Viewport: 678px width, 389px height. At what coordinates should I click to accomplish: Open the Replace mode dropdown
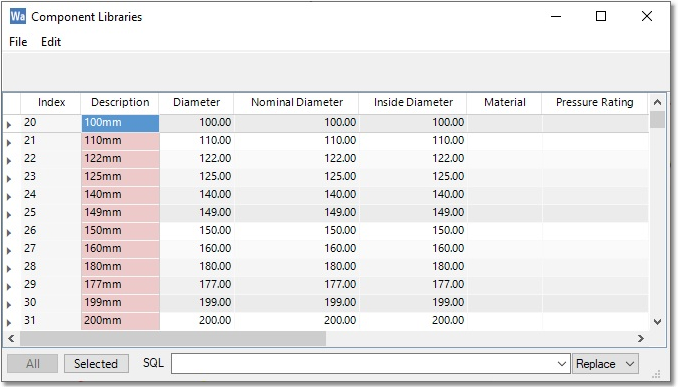coord(605,363)
